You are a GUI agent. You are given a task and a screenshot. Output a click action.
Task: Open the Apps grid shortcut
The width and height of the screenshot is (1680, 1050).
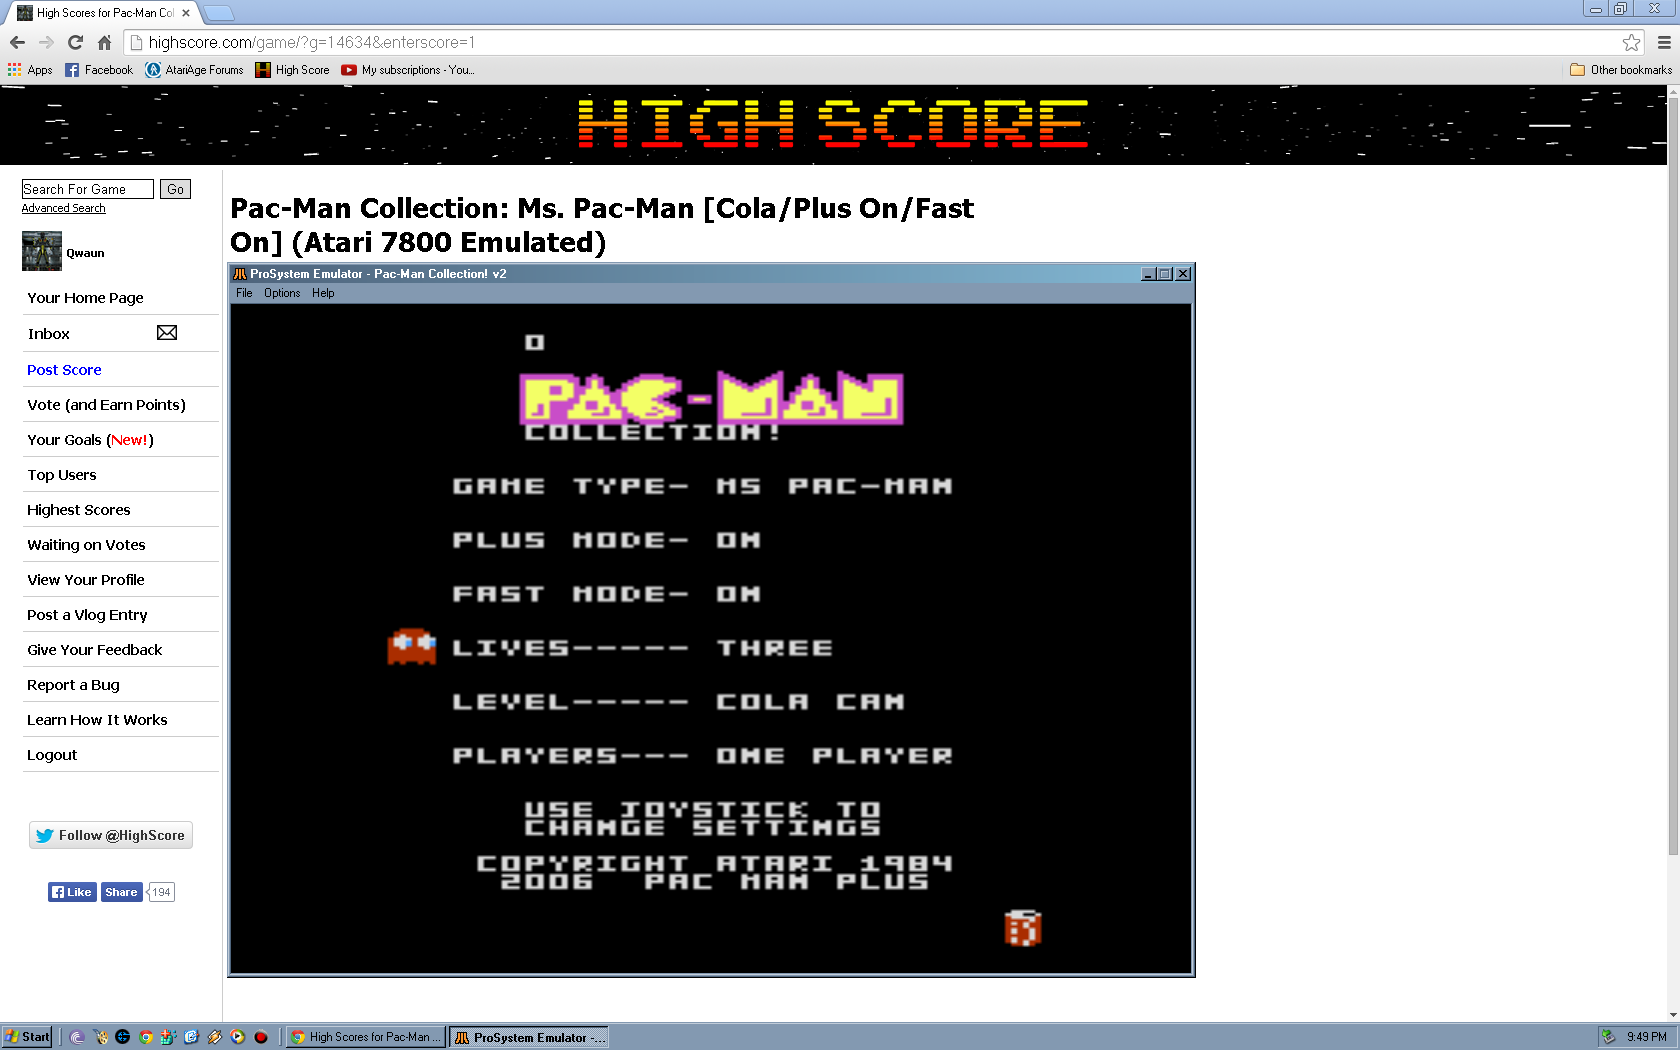[x=30, y=70]
